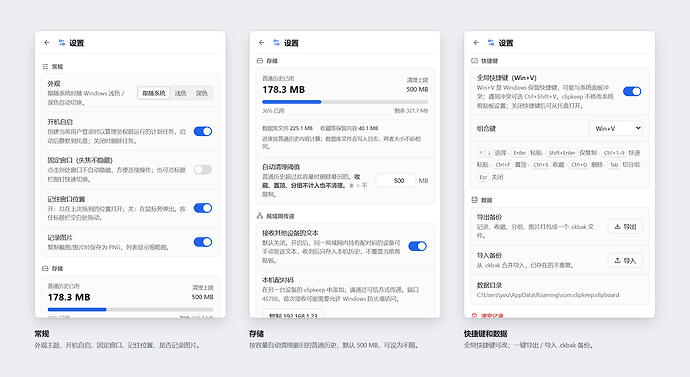Click the 500 MB limit in middle 存储 panel

pos(417,89)
